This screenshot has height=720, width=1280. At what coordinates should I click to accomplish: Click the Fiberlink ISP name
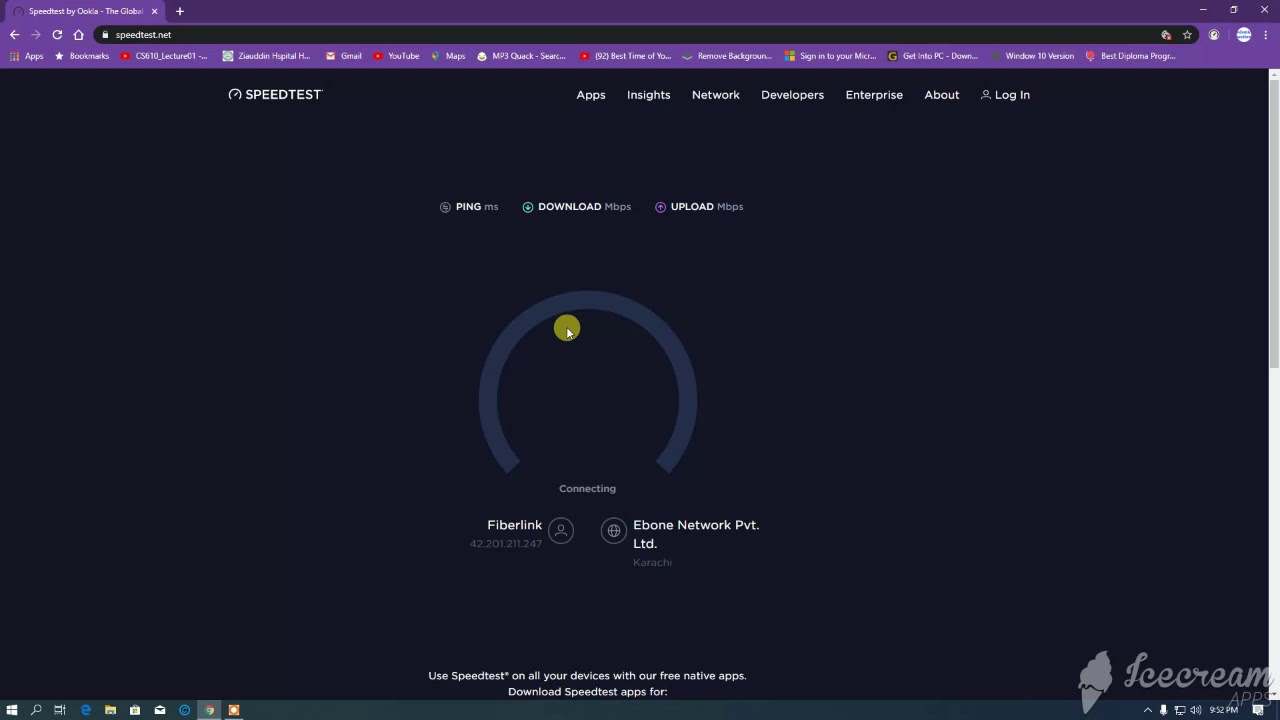514,525
